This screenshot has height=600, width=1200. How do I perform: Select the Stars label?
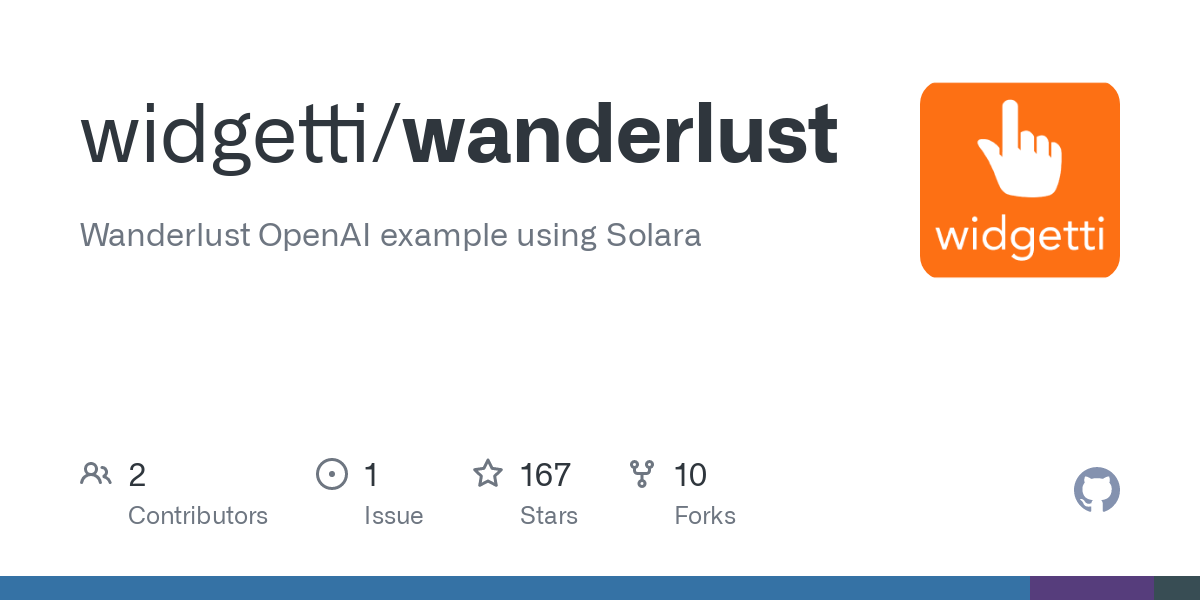[548, 516]
